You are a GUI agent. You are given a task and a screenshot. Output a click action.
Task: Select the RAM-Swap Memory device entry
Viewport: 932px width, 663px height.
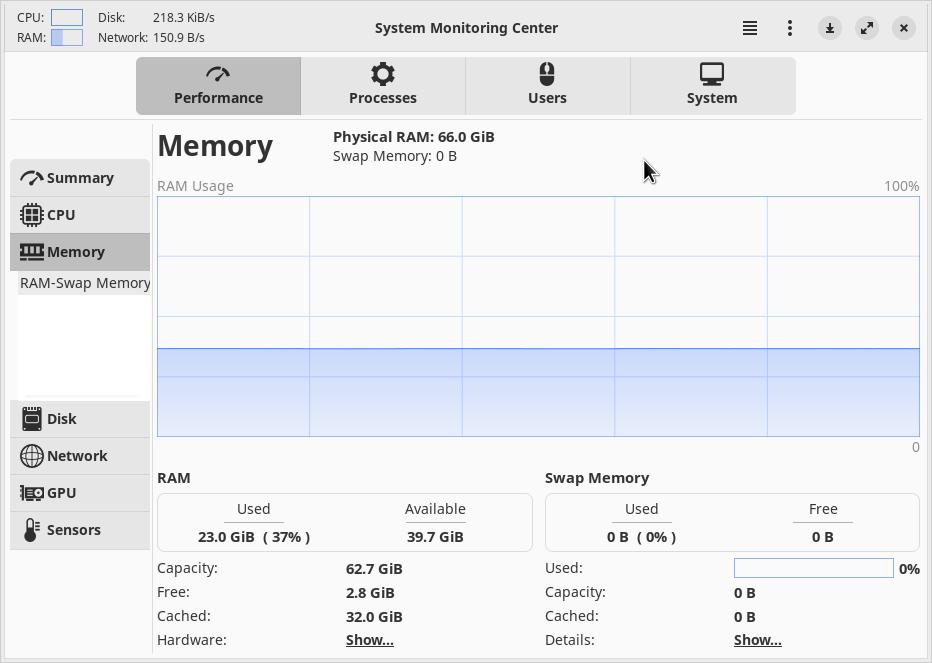[85, 283]
